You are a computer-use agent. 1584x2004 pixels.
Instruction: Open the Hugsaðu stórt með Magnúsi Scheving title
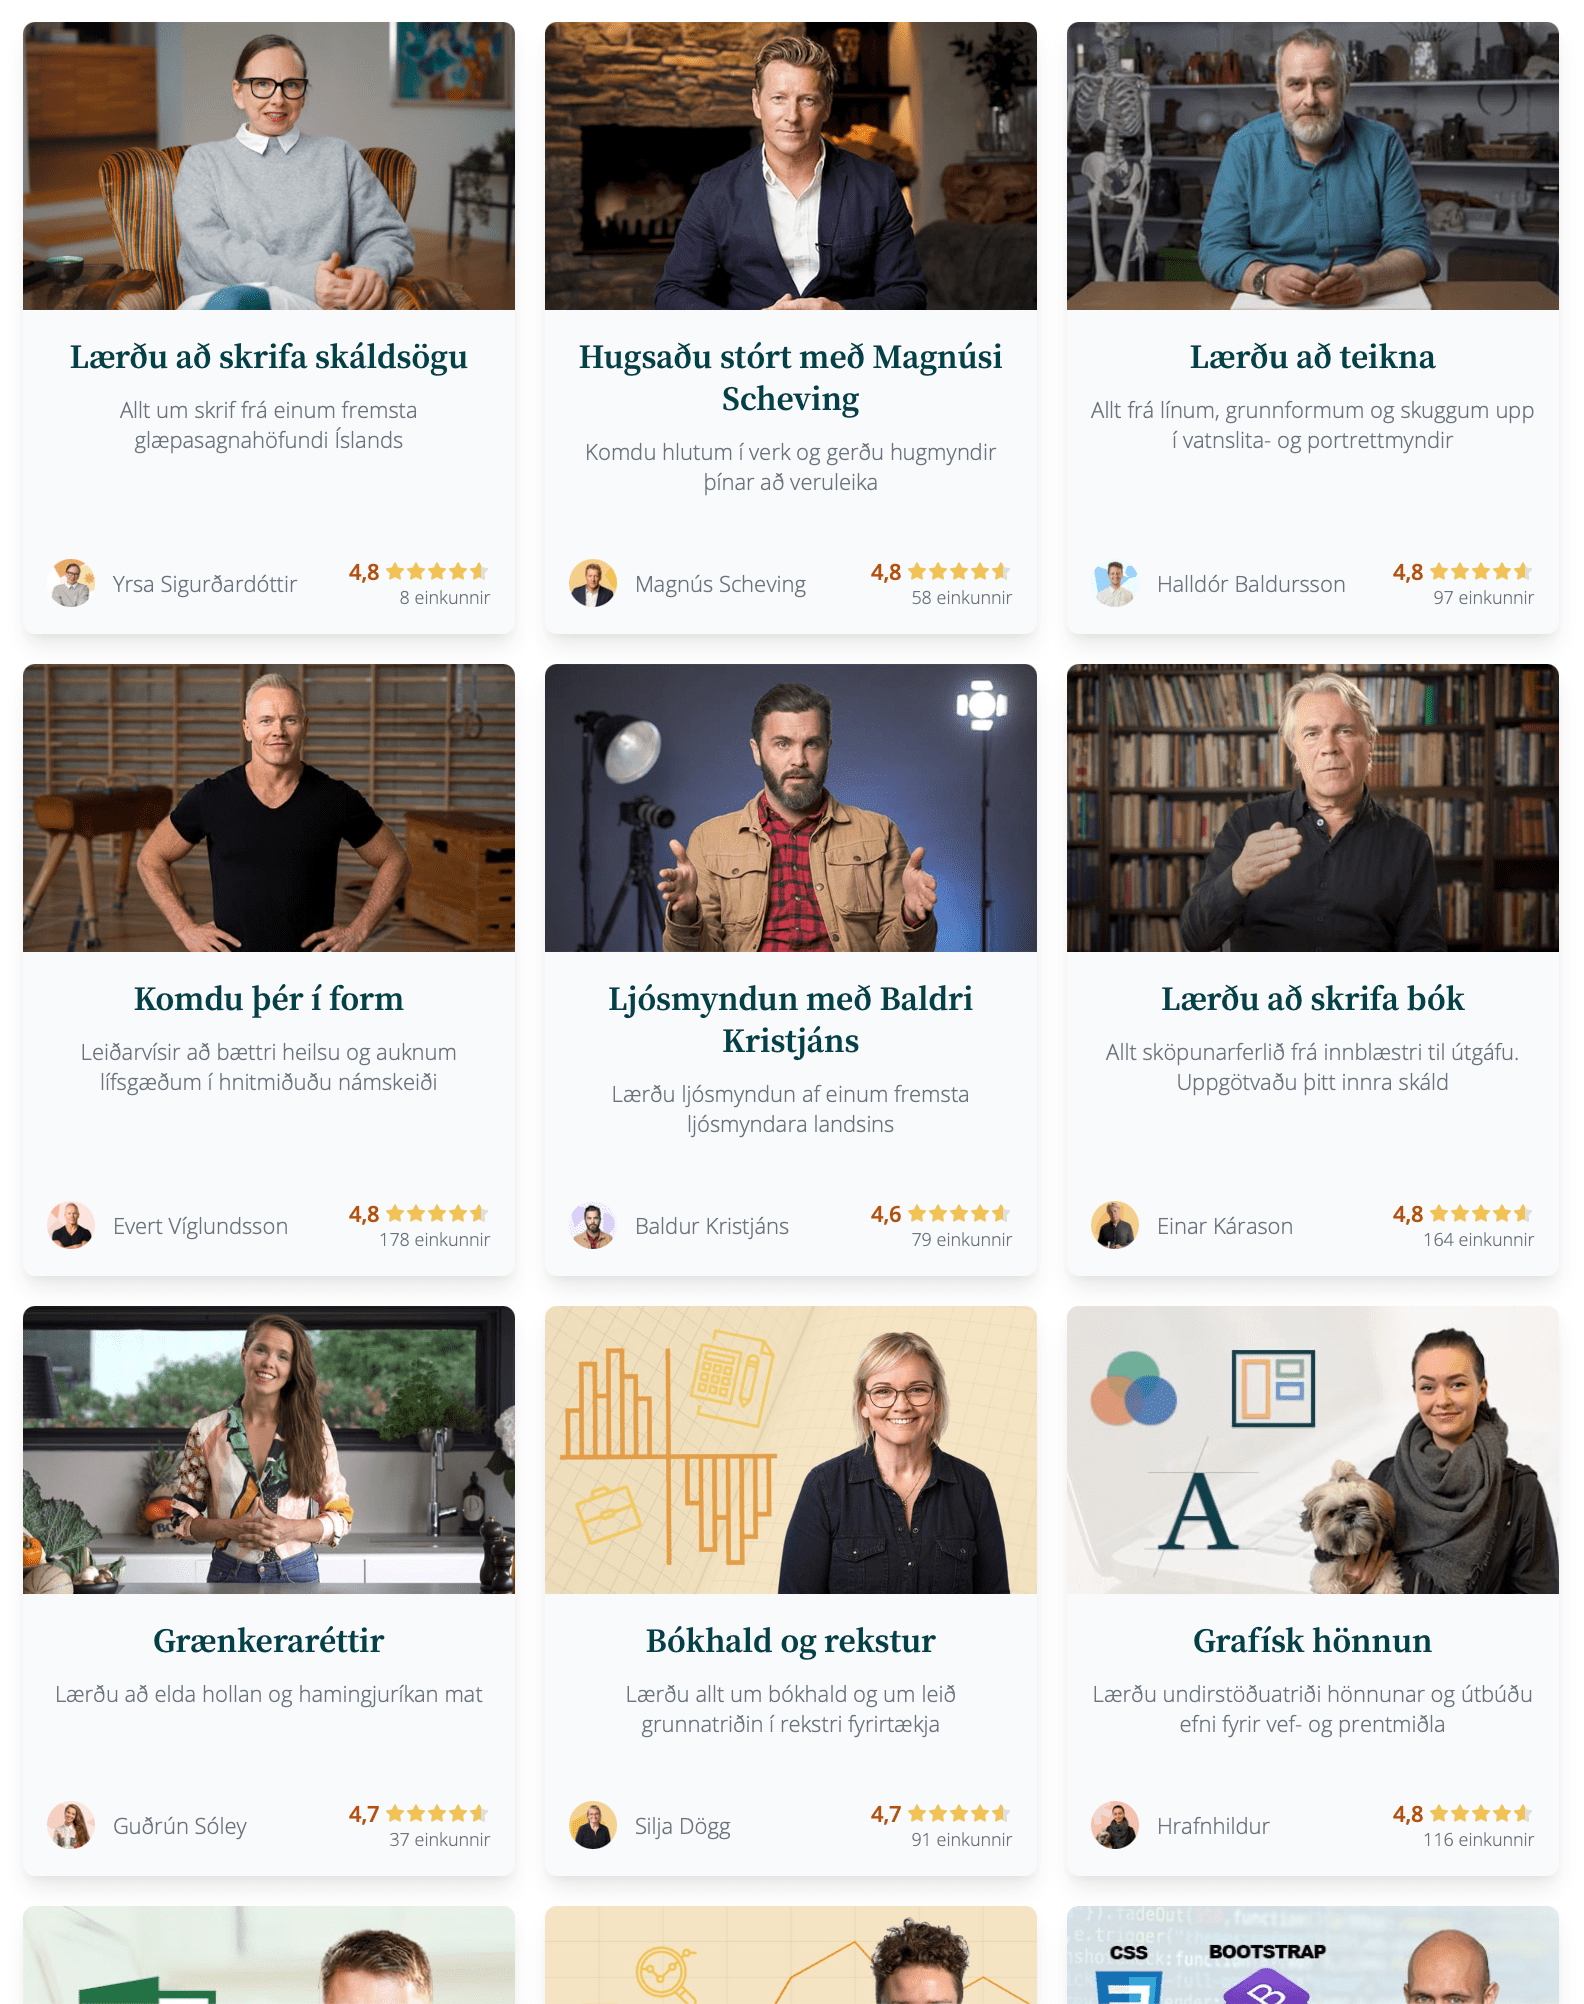[x=791, y=377]
